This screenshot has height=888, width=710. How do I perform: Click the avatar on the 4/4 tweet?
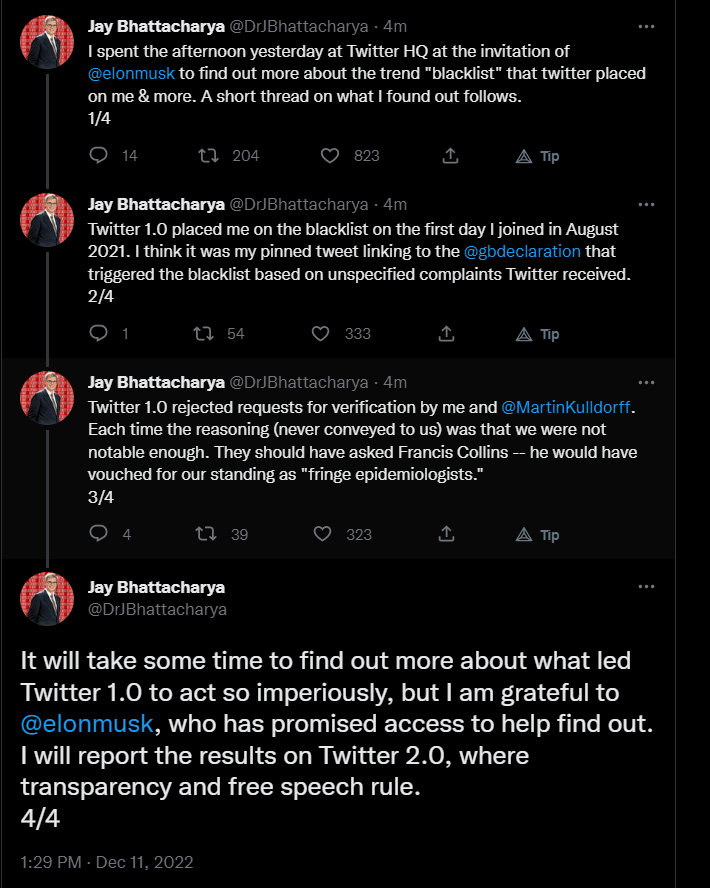47,598
